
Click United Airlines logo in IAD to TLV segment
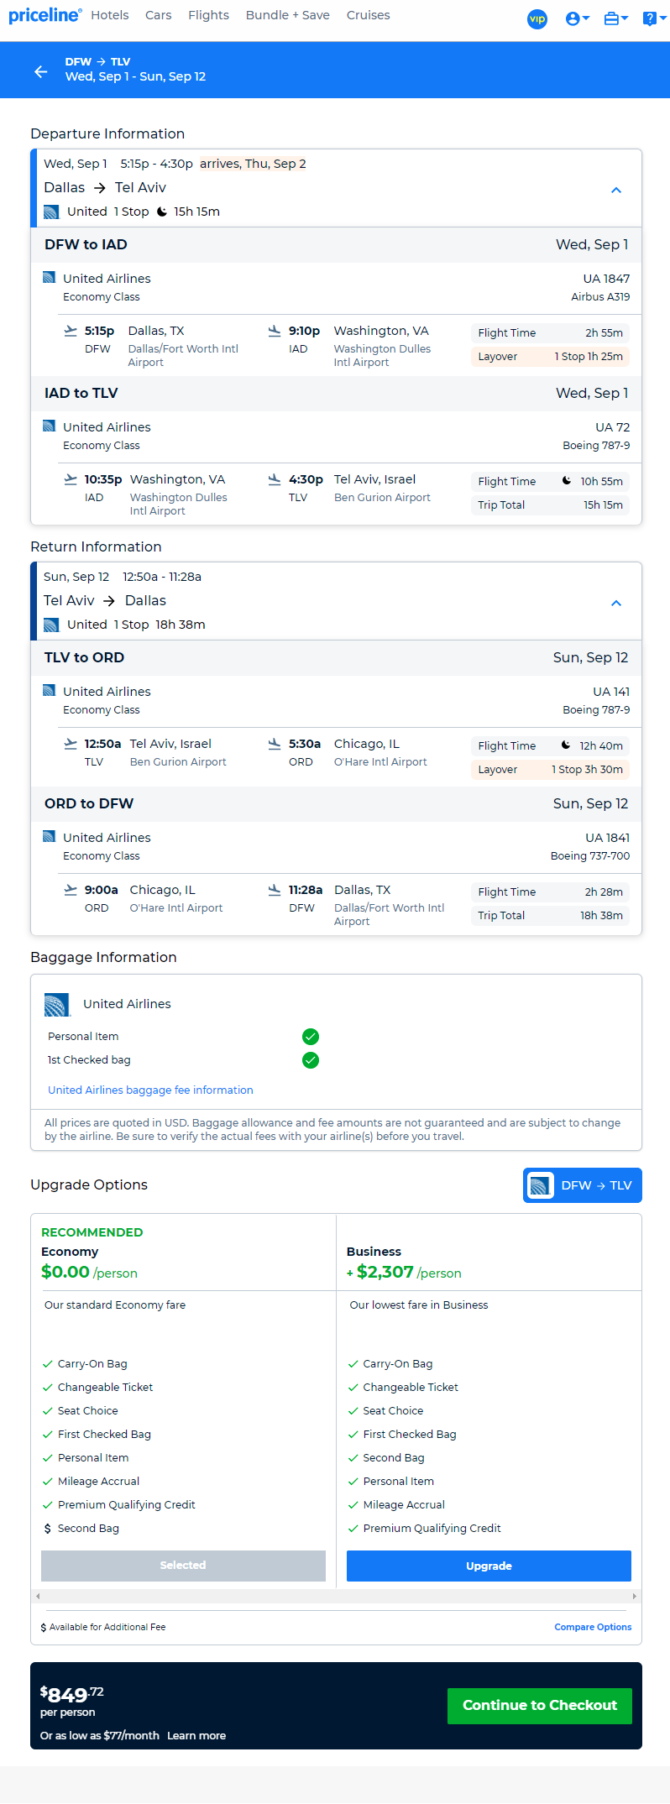49,426
